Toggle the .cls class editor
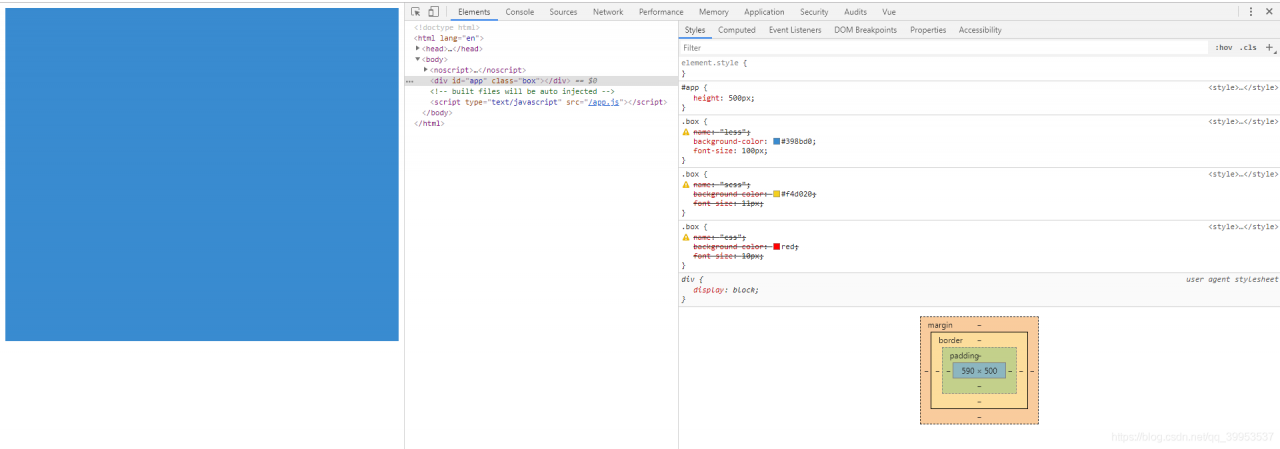This screenshot has width=1280, height=449. click(x=1248, y=47)
